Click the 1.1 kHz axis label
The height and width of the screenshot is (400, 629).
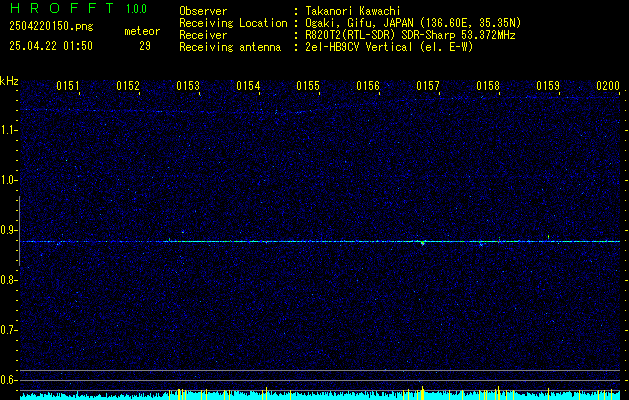8,130
